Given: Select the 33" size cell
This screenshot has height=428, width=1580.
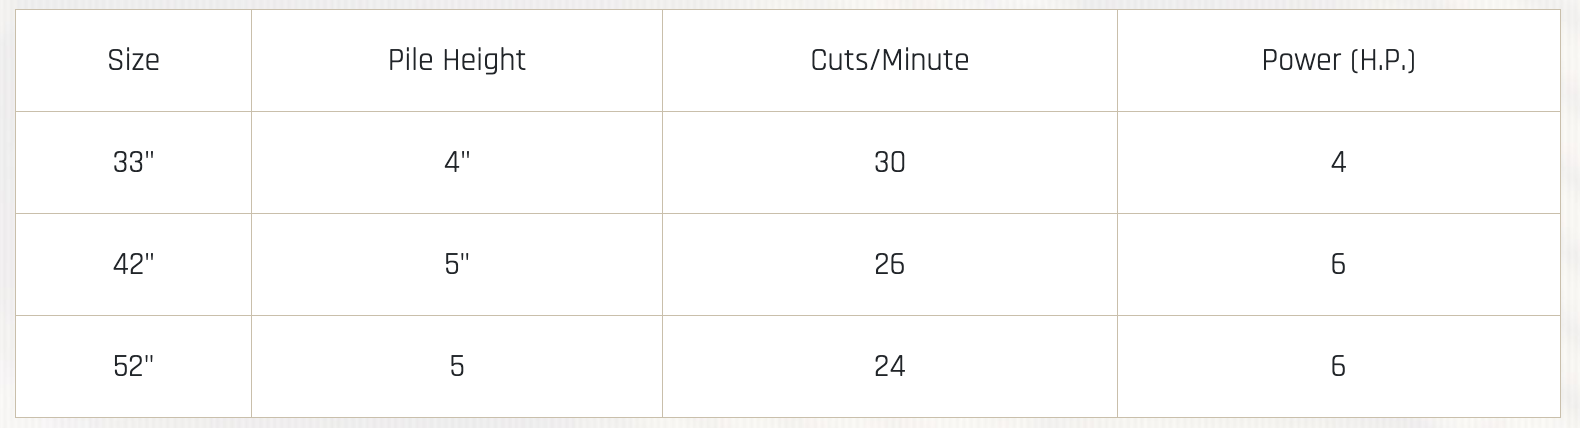Looking at the screenshot, I should click(x=133, y=162).
